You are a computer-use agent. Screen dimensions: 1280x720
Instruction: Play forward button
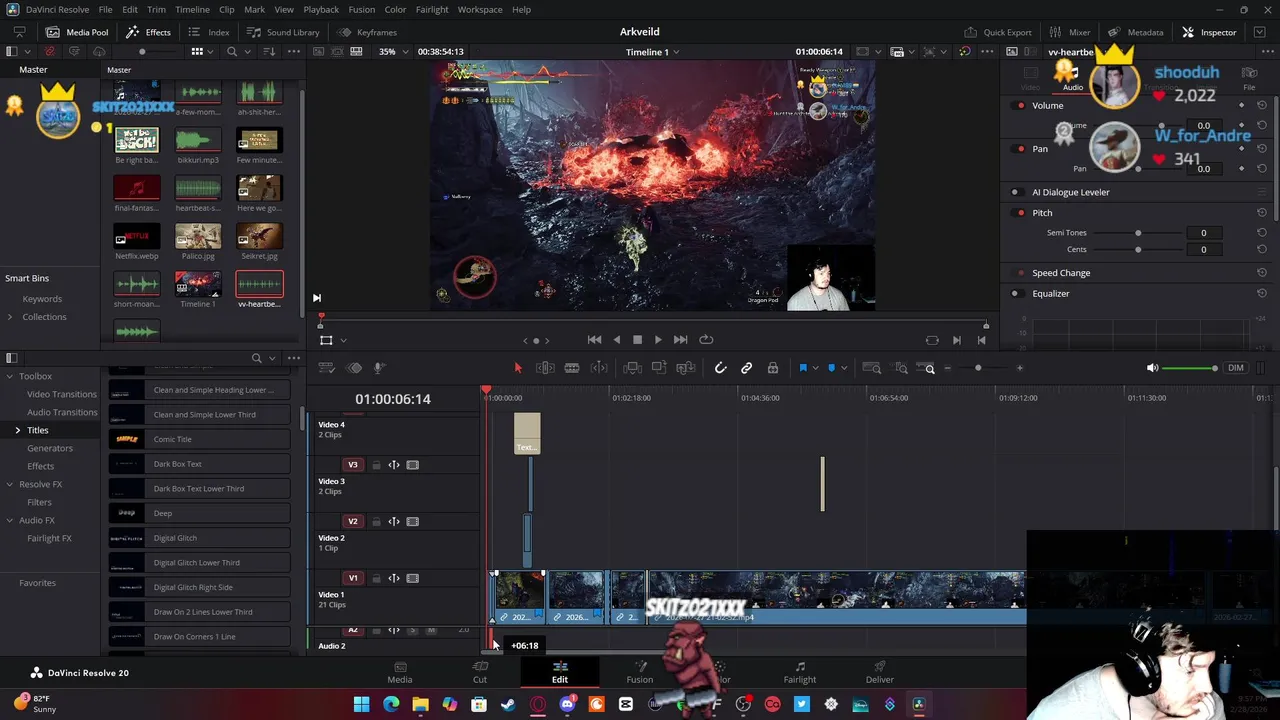(658, 340)
